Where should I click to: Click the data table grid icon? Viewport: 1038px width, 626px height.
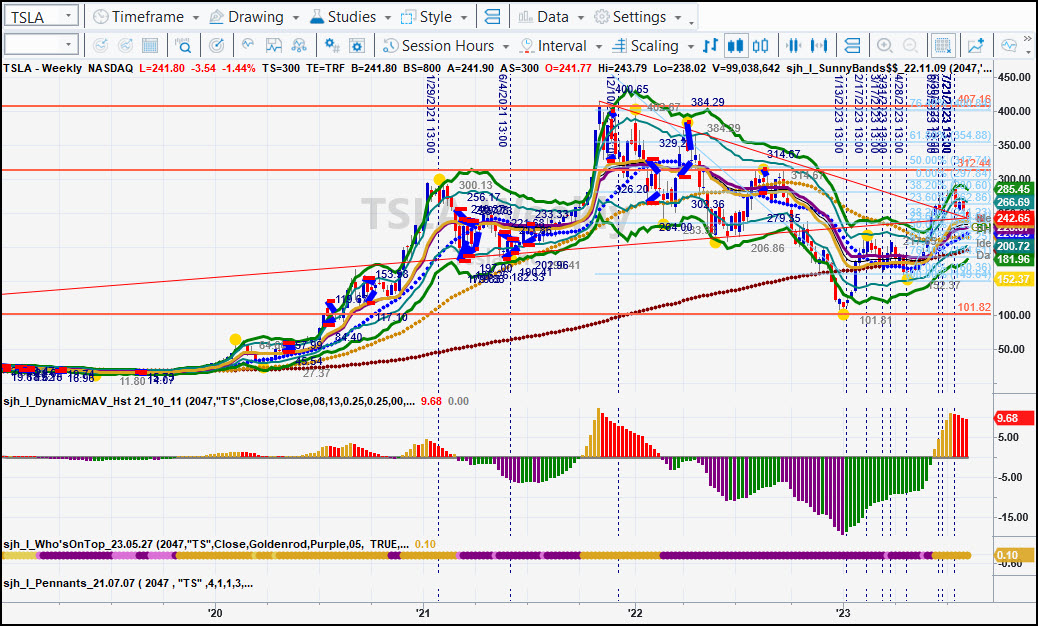[150, 46]
